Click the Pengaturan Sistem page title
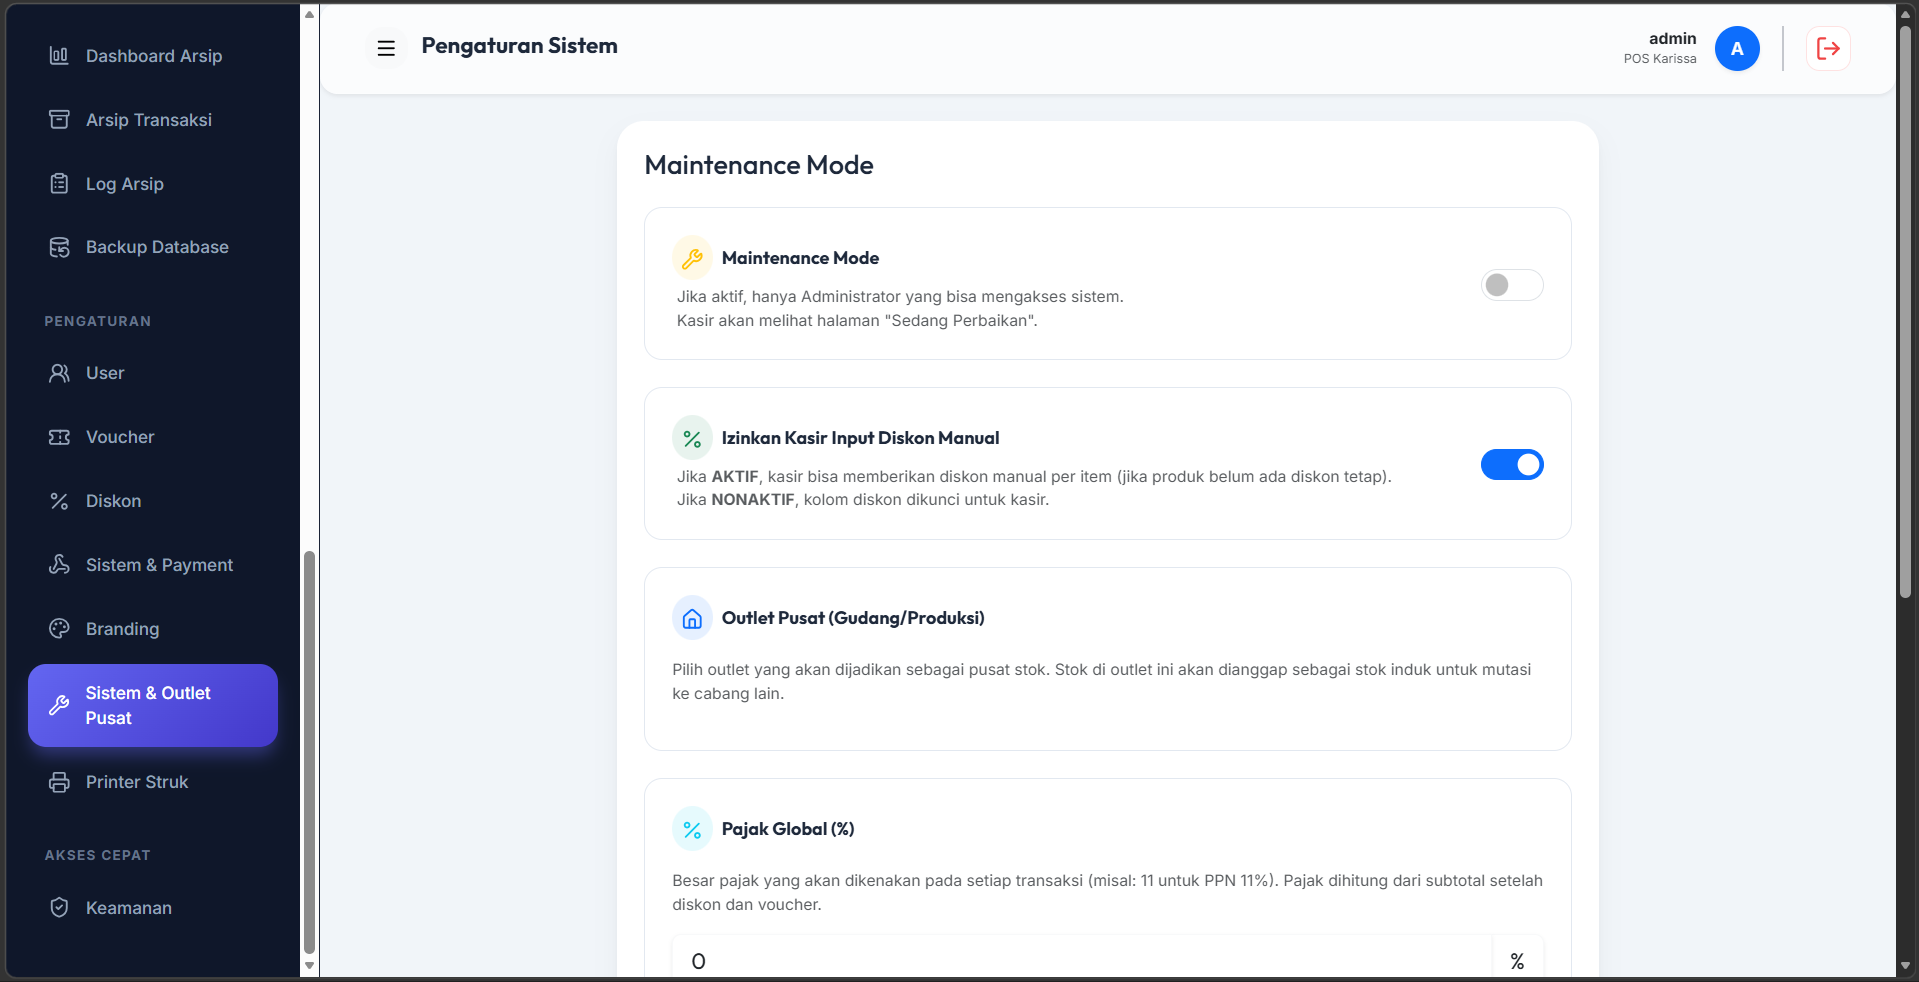This screenshot has height=982, width=1919. coord(519,46)
